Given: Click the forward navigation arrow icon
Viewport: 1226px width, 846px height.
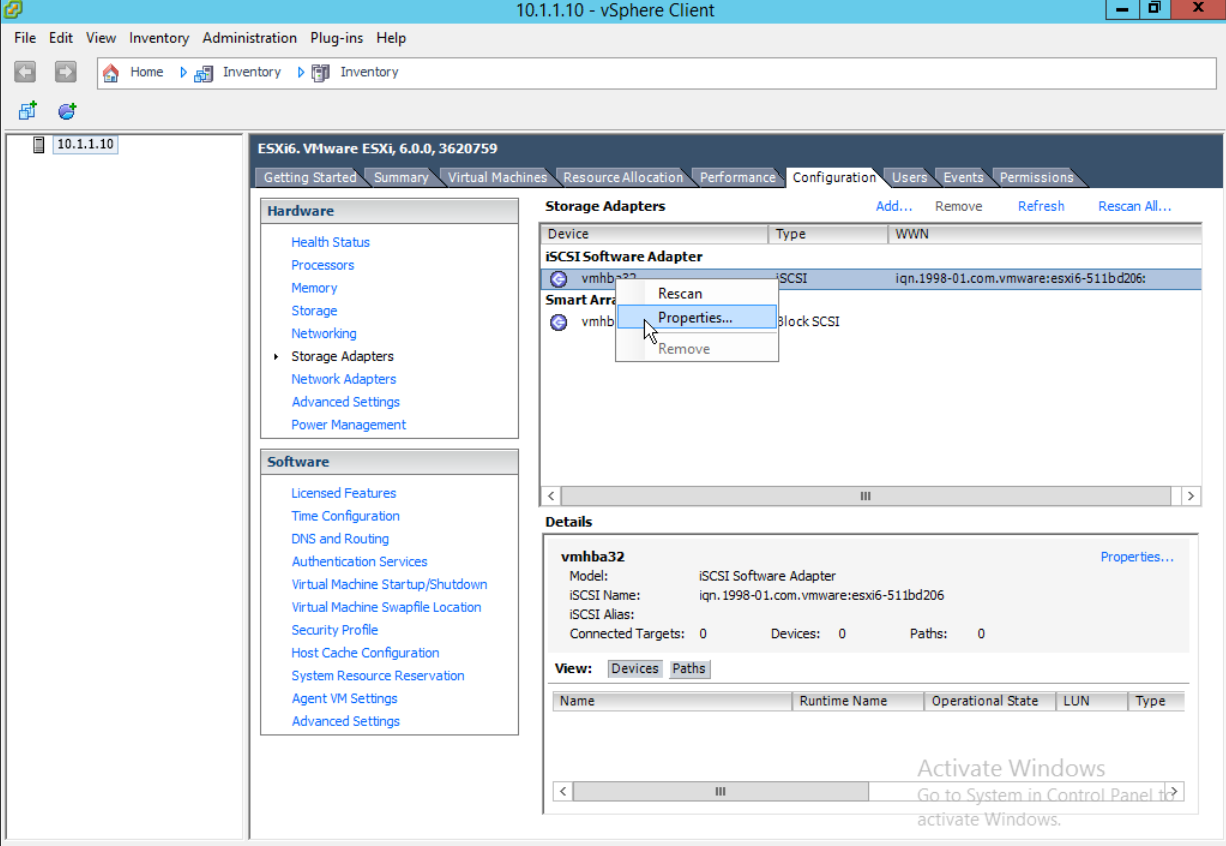Looking at the screenshot, I should (x=64, y=71).
